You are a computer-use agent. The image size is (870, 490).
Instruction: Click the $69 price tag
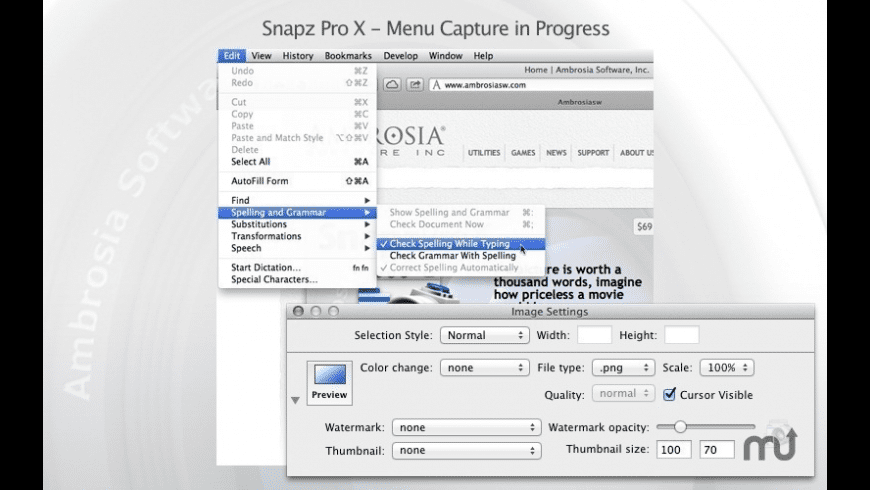[644, 226]
